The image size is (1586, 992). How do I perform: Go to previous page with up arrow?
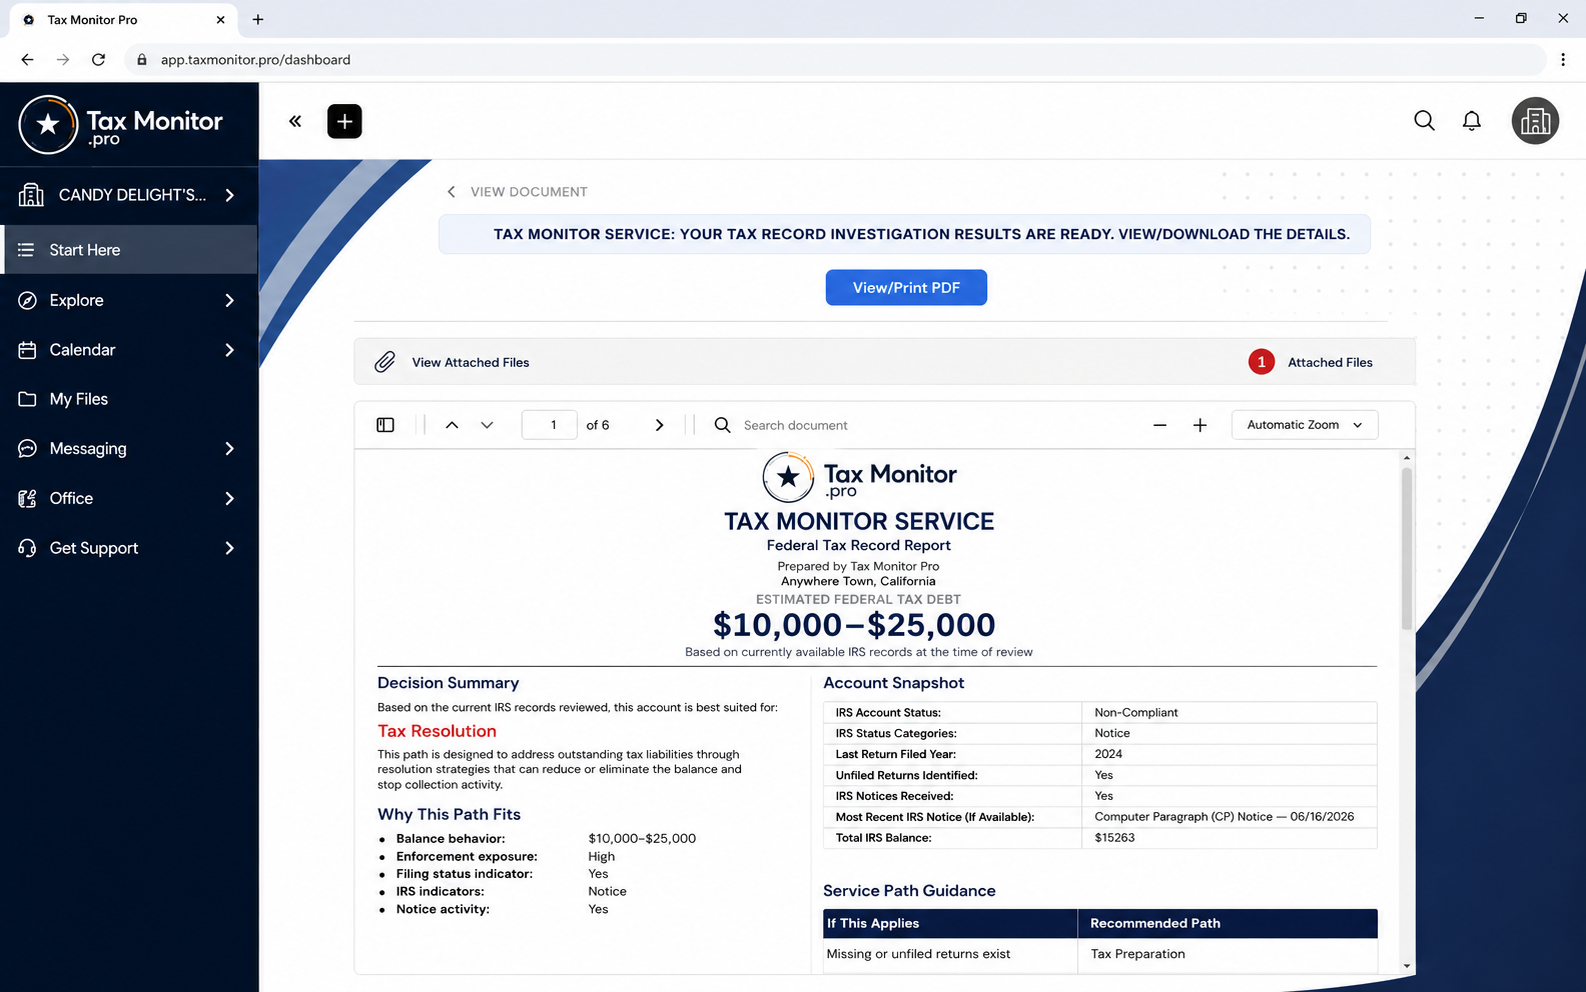pyautogui.click(x=452, y=425)
